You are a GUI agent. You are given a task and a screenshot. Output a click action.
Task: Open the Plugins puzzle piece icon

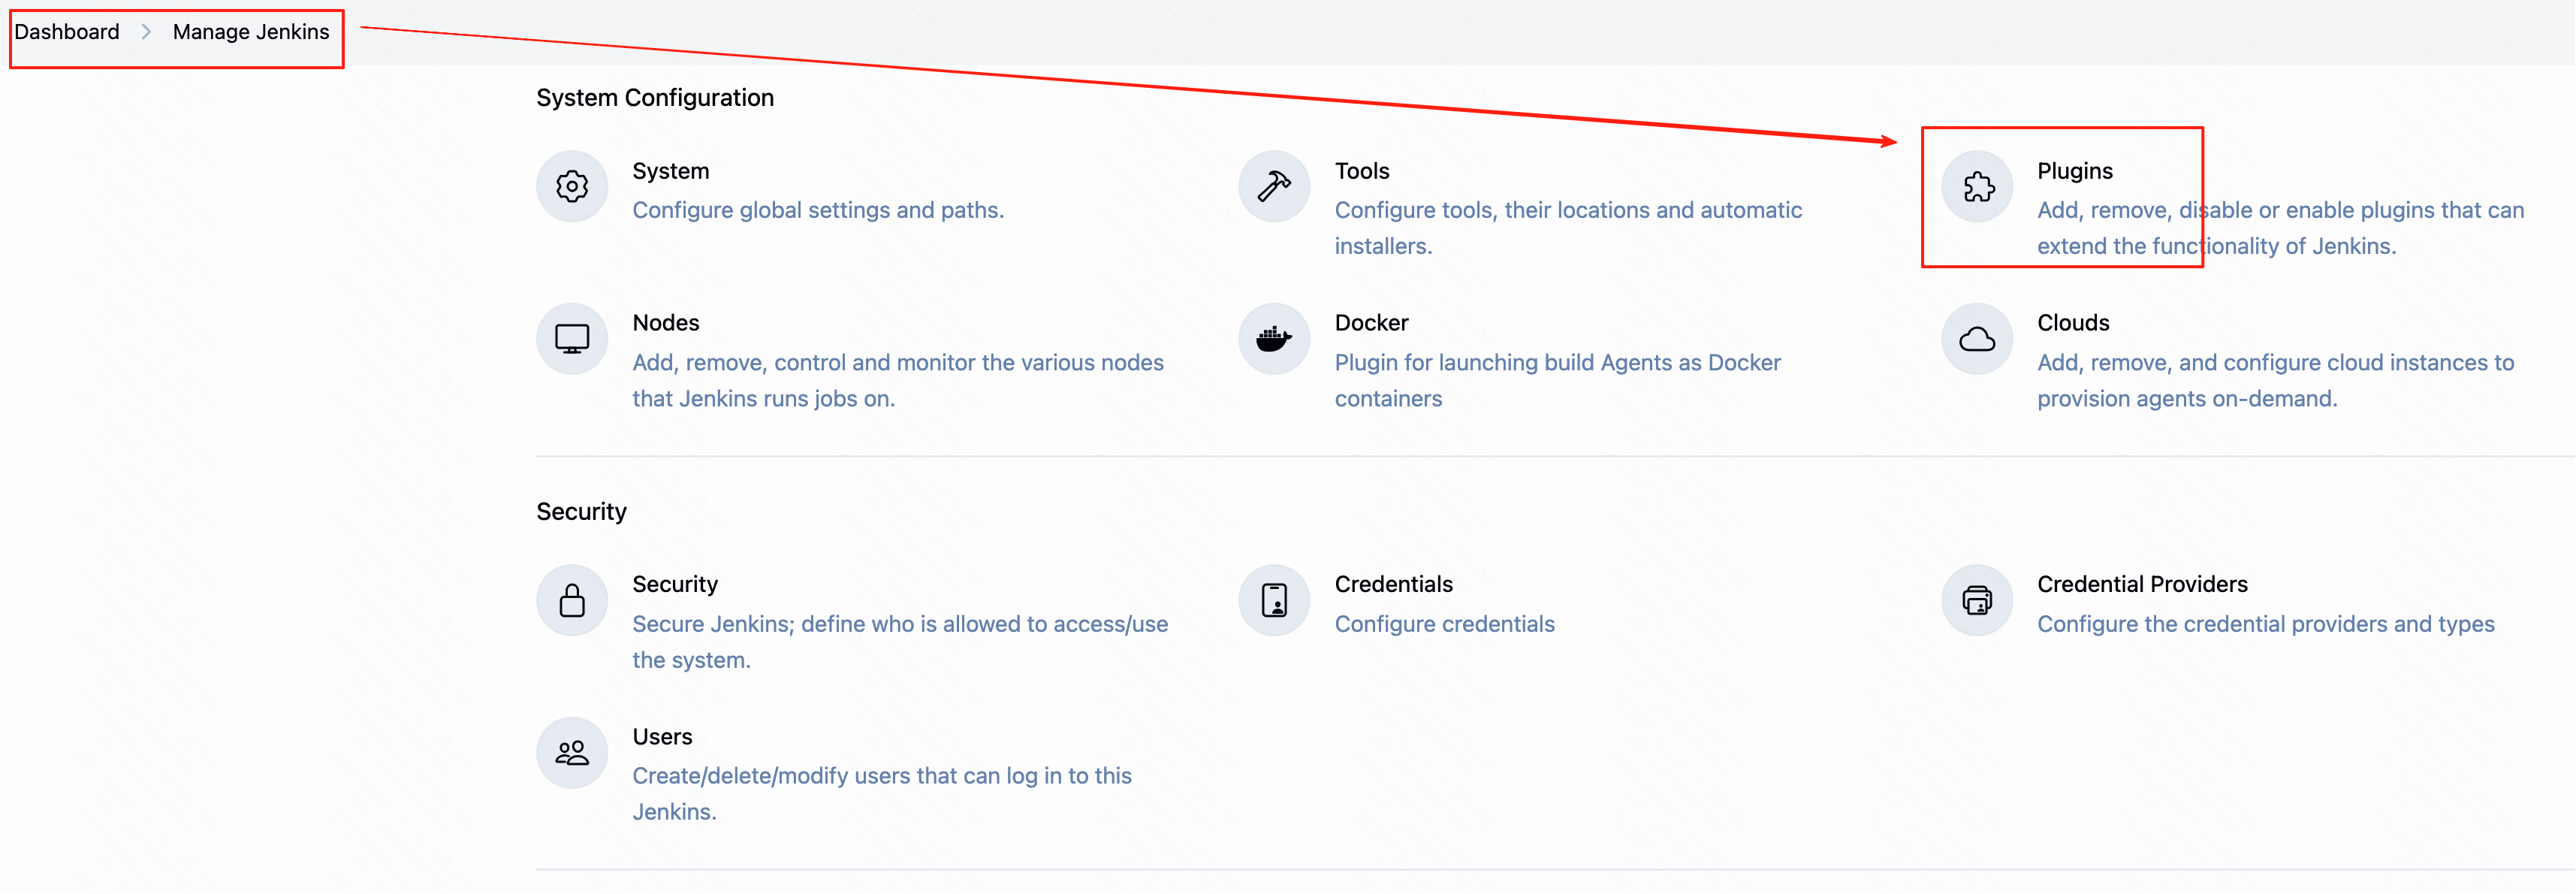(1977, 187)
